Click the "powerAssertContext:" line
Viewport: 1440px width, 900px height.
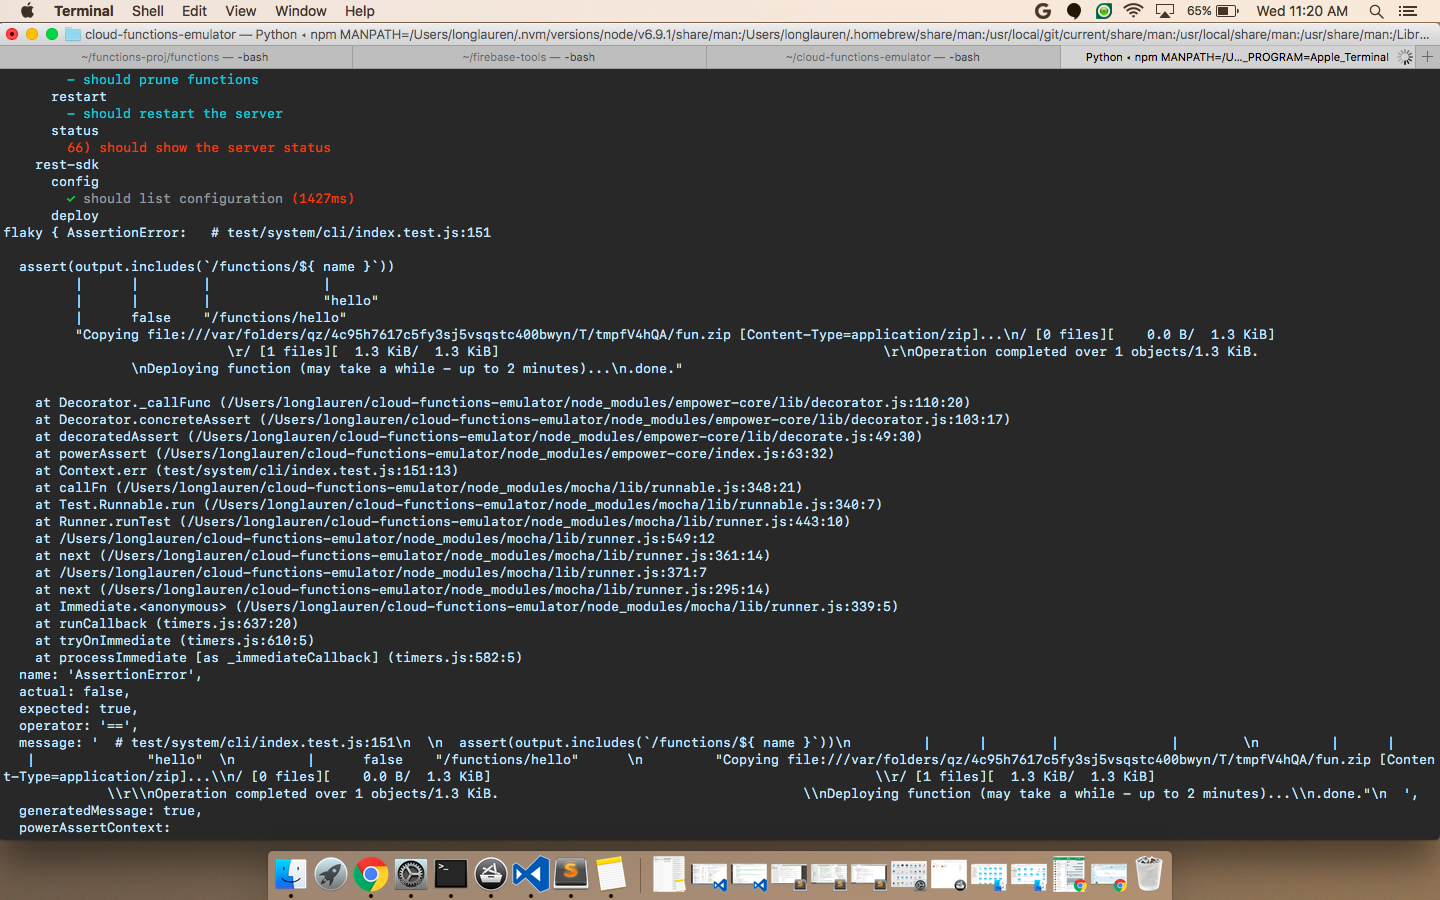[x=95, y=827]
